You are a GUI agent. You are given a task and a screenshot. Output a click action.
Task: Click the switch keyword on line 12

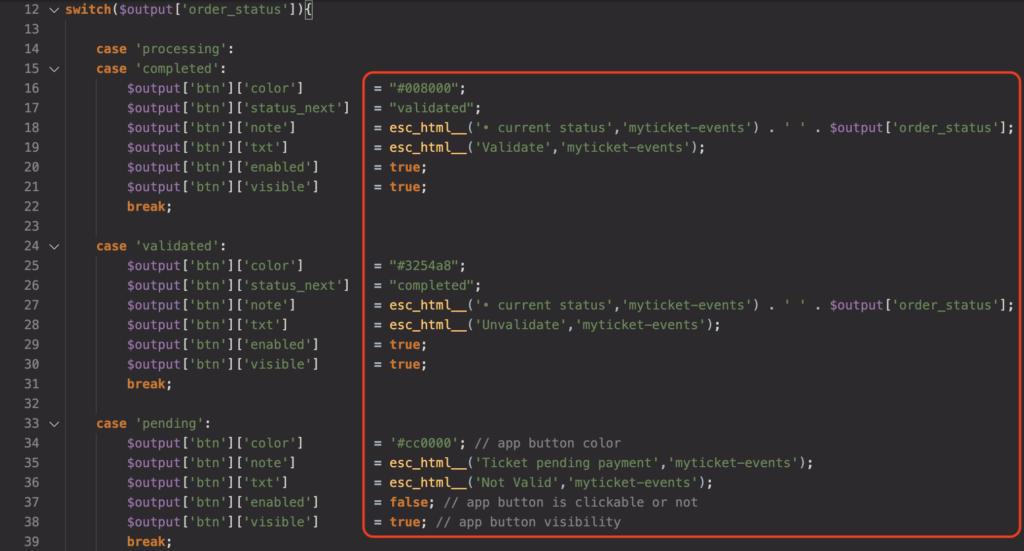[88, 10]
